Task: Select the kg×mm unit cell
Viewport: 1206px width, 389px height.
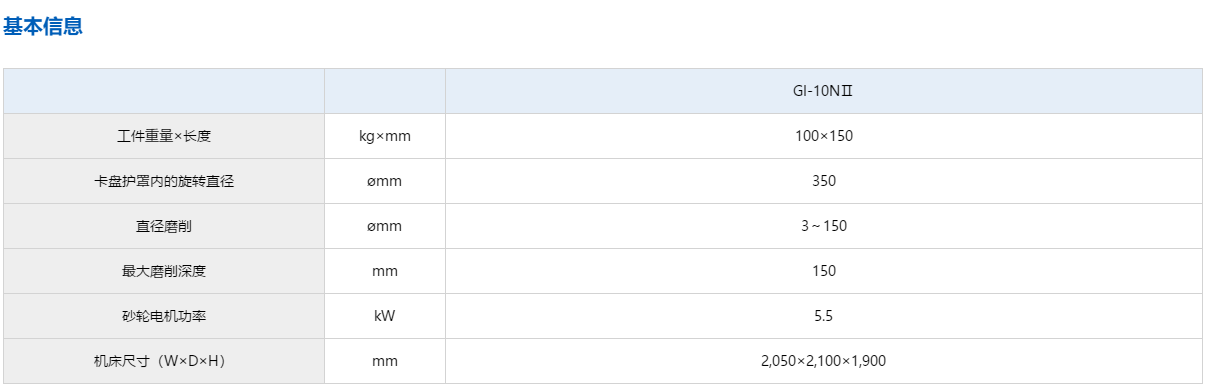Action: (385, 136)
